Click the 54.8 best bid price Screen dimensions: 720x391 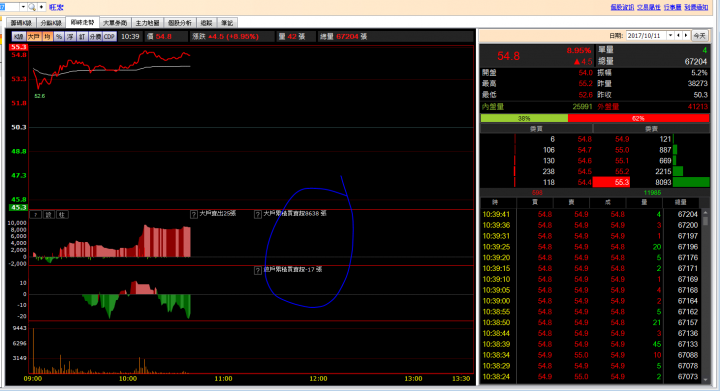585,139
